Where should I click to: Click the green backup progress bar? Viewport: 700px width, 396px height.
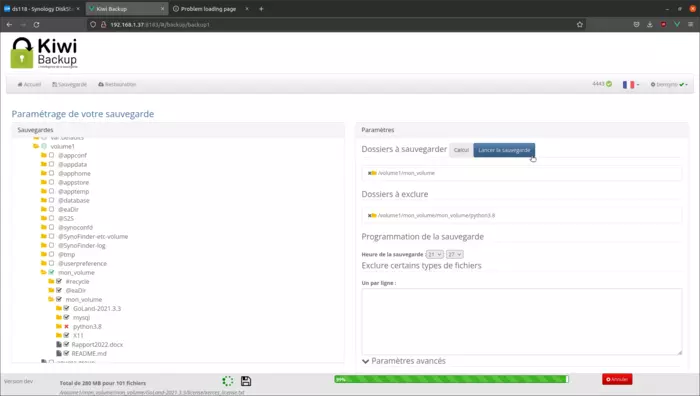[x=451, y=379]
